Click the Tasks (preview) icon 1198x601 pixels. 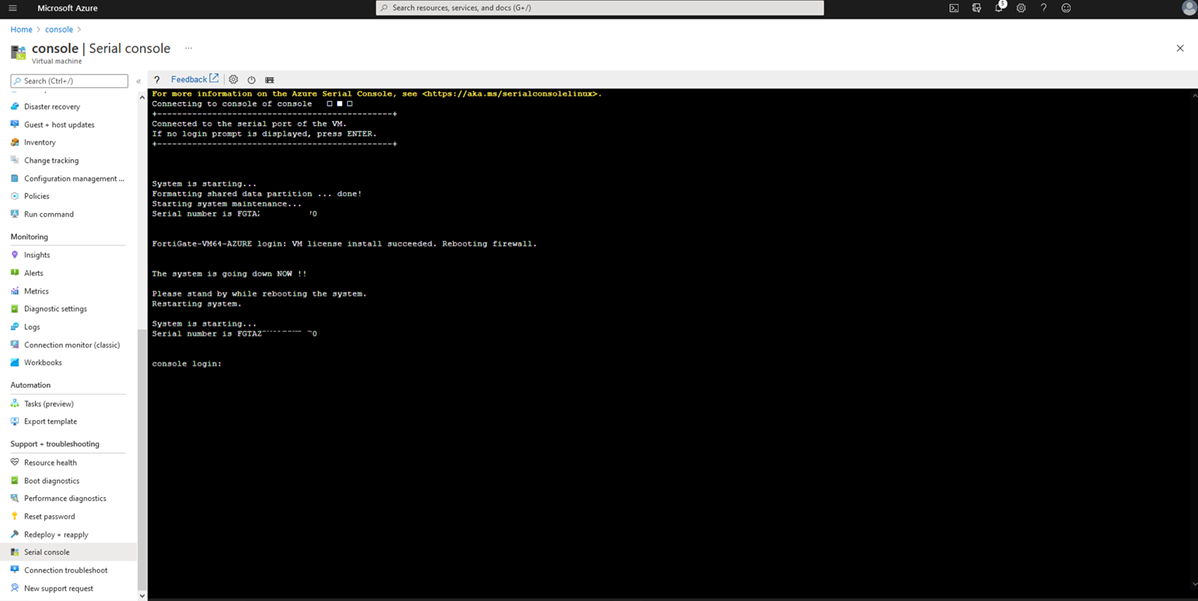click(x=15, y=403)
